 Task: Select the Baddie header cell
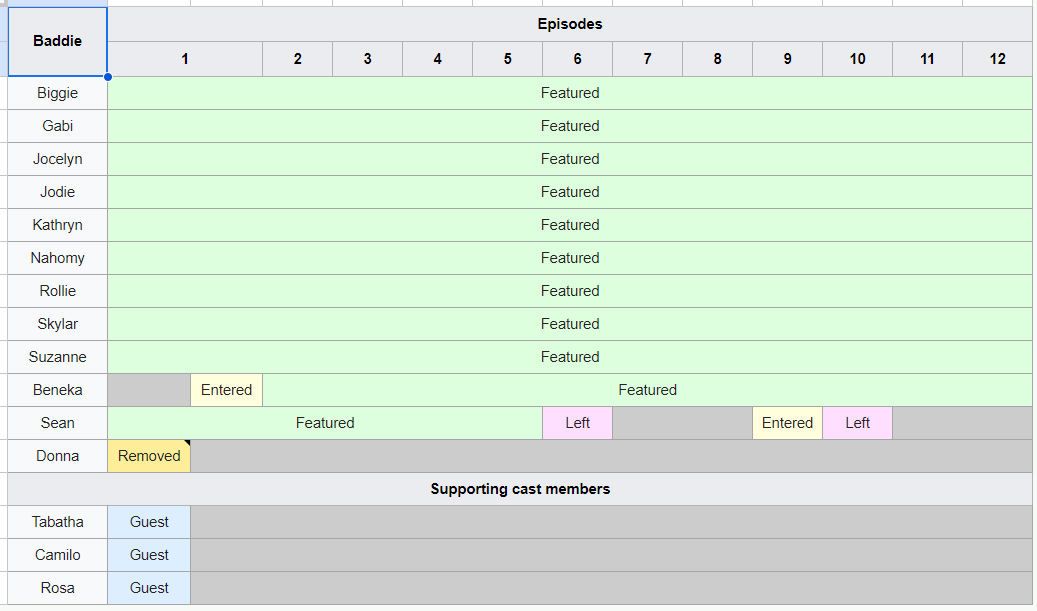click(x=57, y=41)
